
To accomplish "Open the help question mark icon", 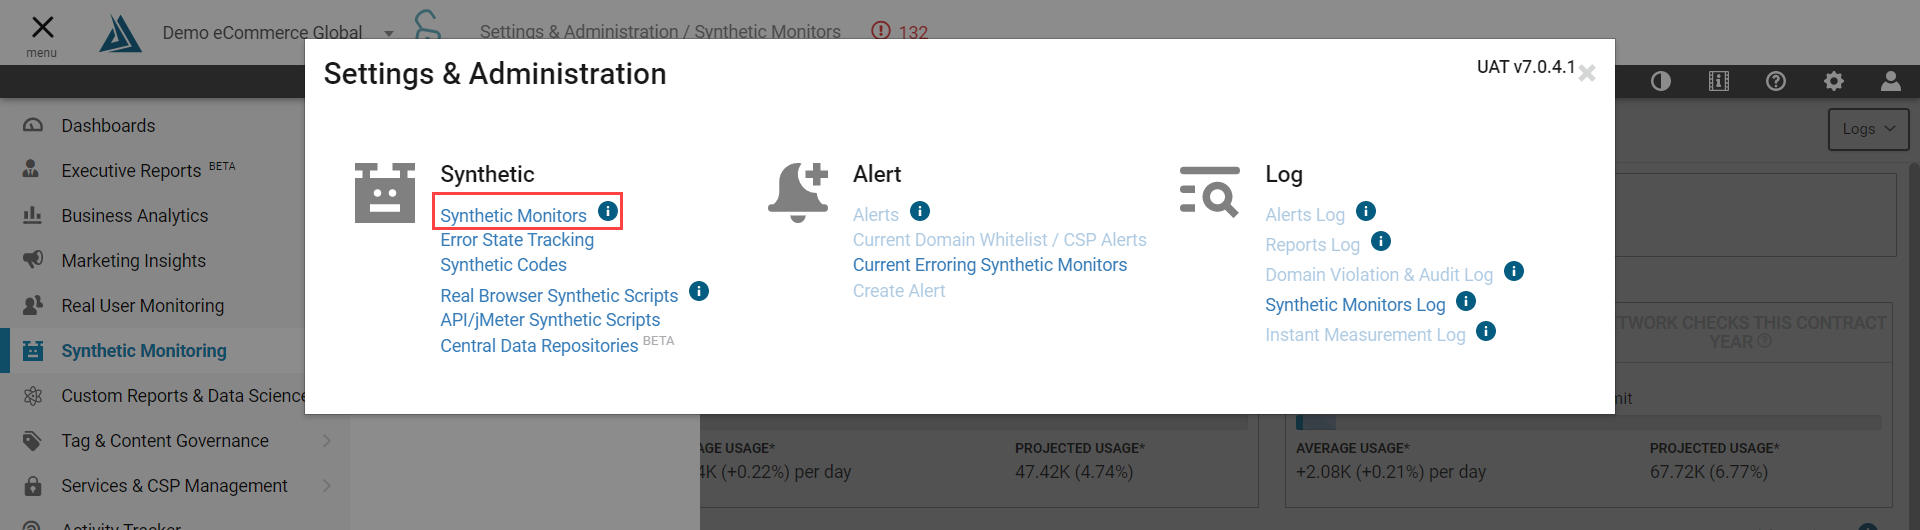I will [1776, 81].
